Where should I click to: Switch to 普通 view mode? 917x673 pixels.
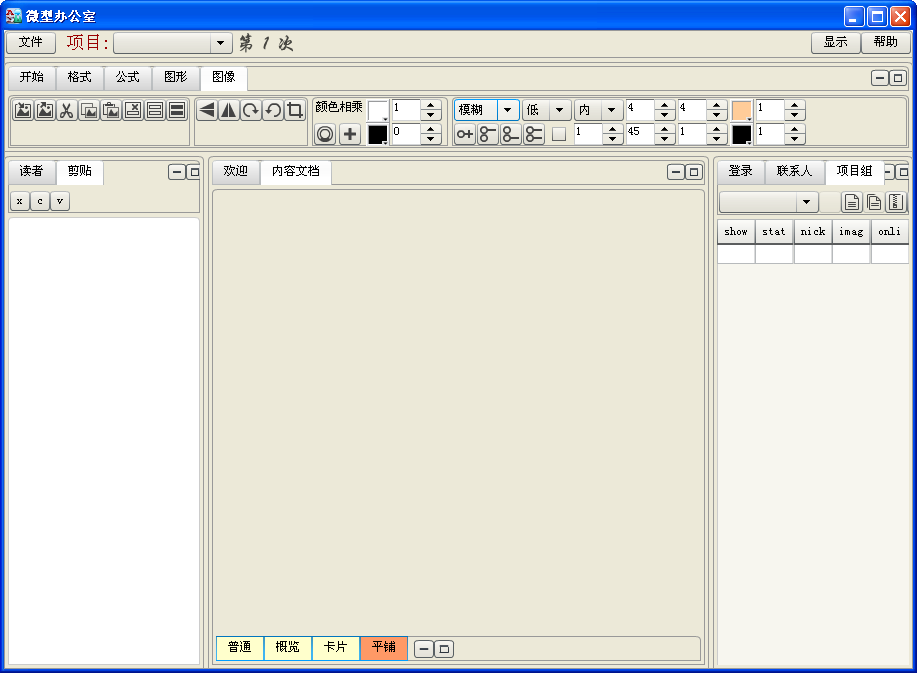coord(240,647)
